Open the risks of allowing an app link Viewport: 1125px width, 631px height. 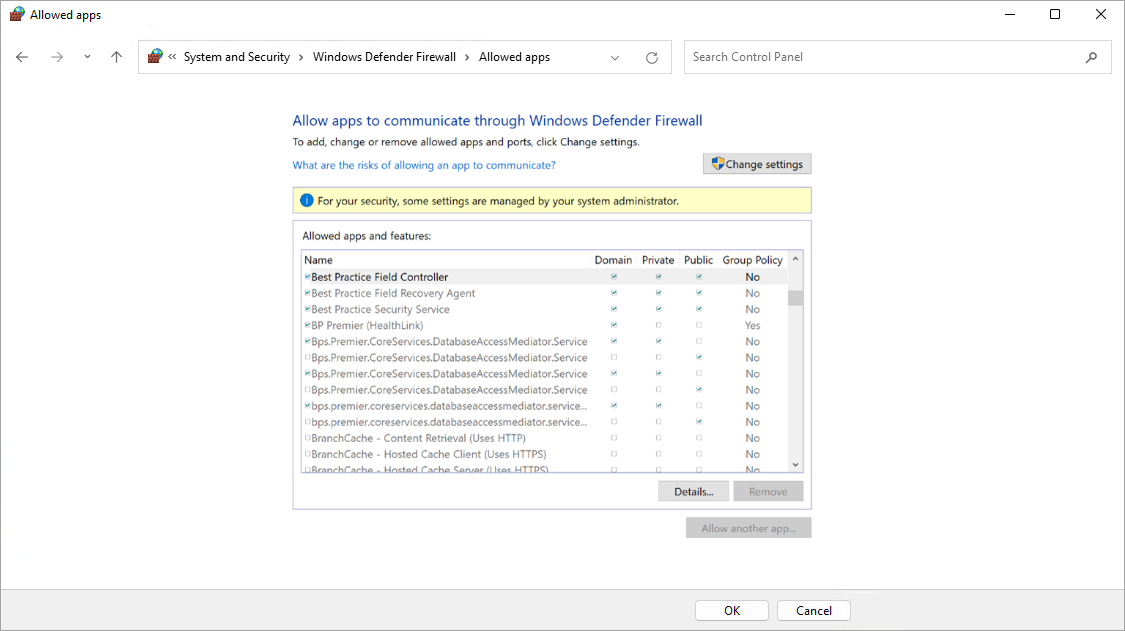(x=424, y=165)
